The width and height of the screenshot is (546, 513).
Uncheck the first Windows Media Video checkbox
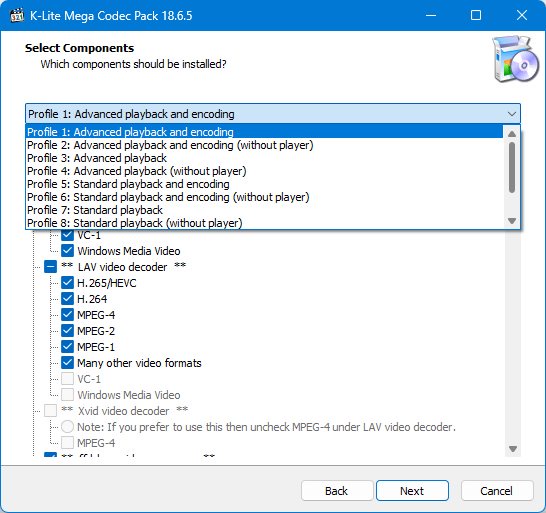point(67,251)
